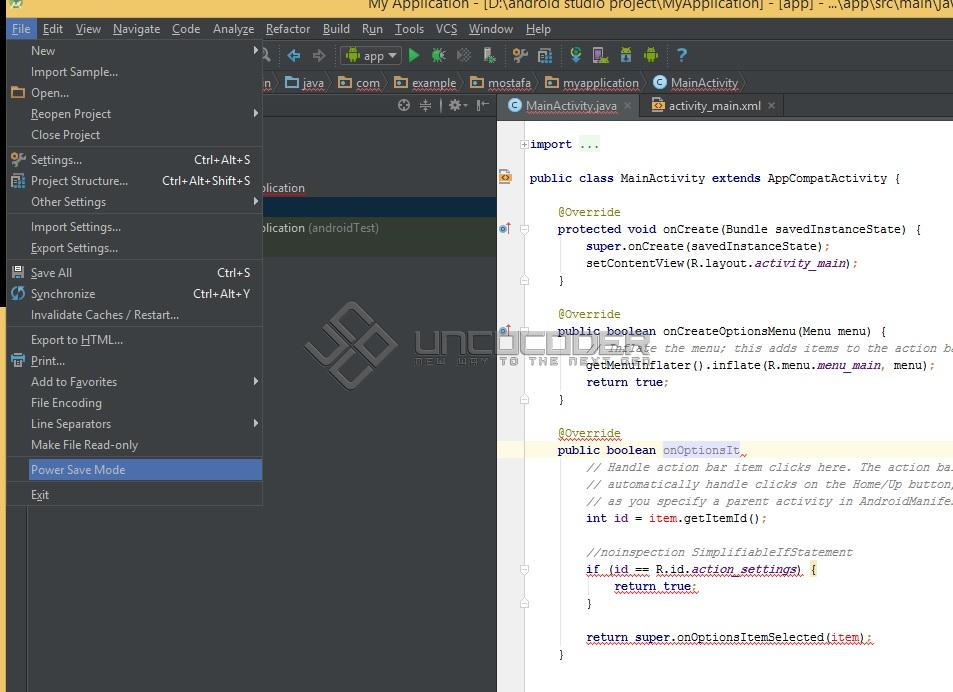Attach debugger to Android process icon
Viewport: 953px width, 692px height.
tap(489, 55)
